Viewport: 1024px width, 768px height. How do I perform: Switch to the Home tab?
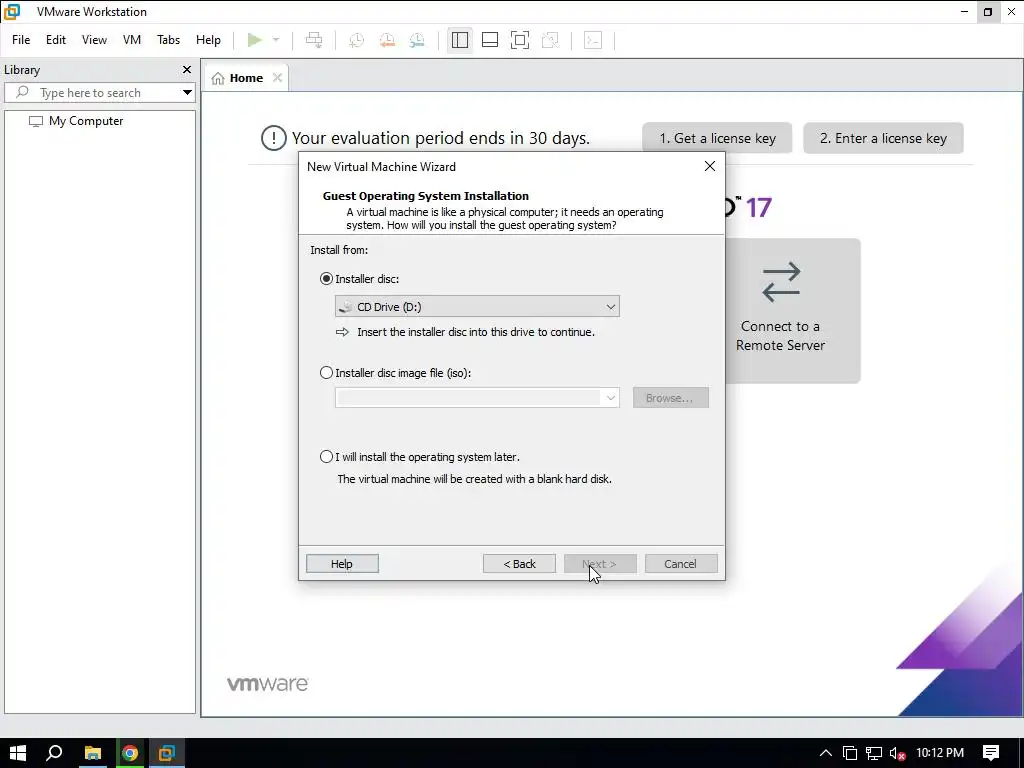(x=246, y=78)
